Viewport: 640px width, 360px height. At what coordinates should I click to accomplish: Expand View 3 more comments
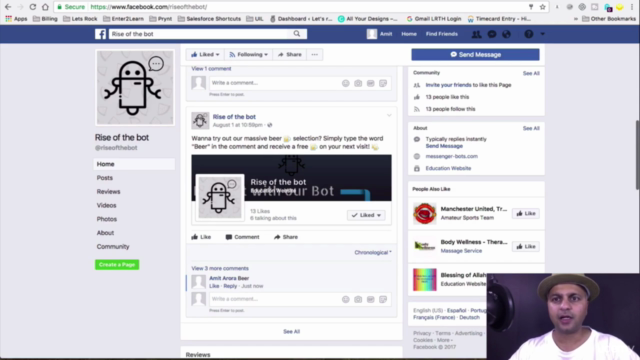coord(220,268)
